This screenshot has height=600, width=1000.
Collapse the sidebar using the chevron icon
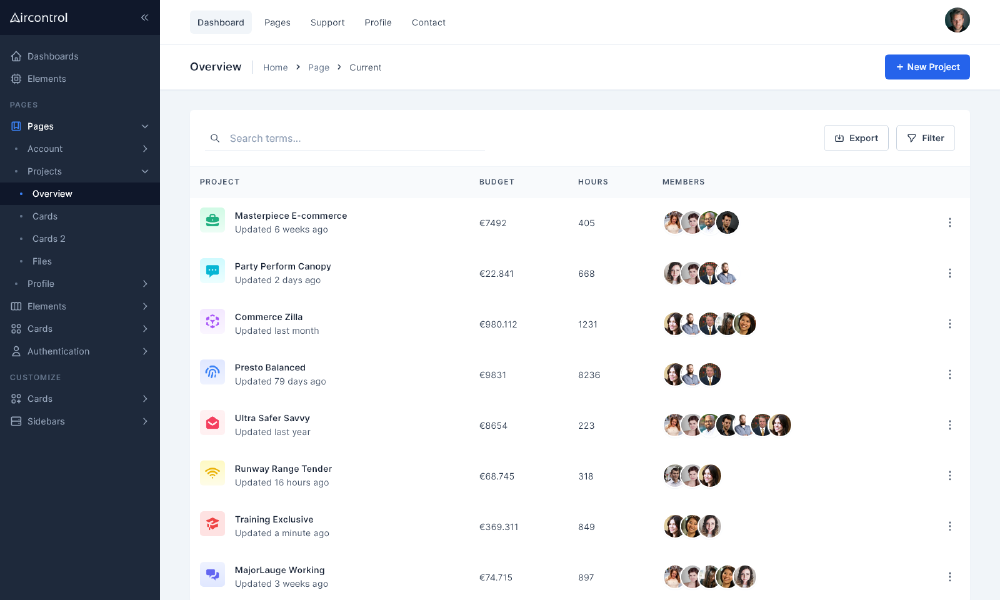tap(144, 17)
